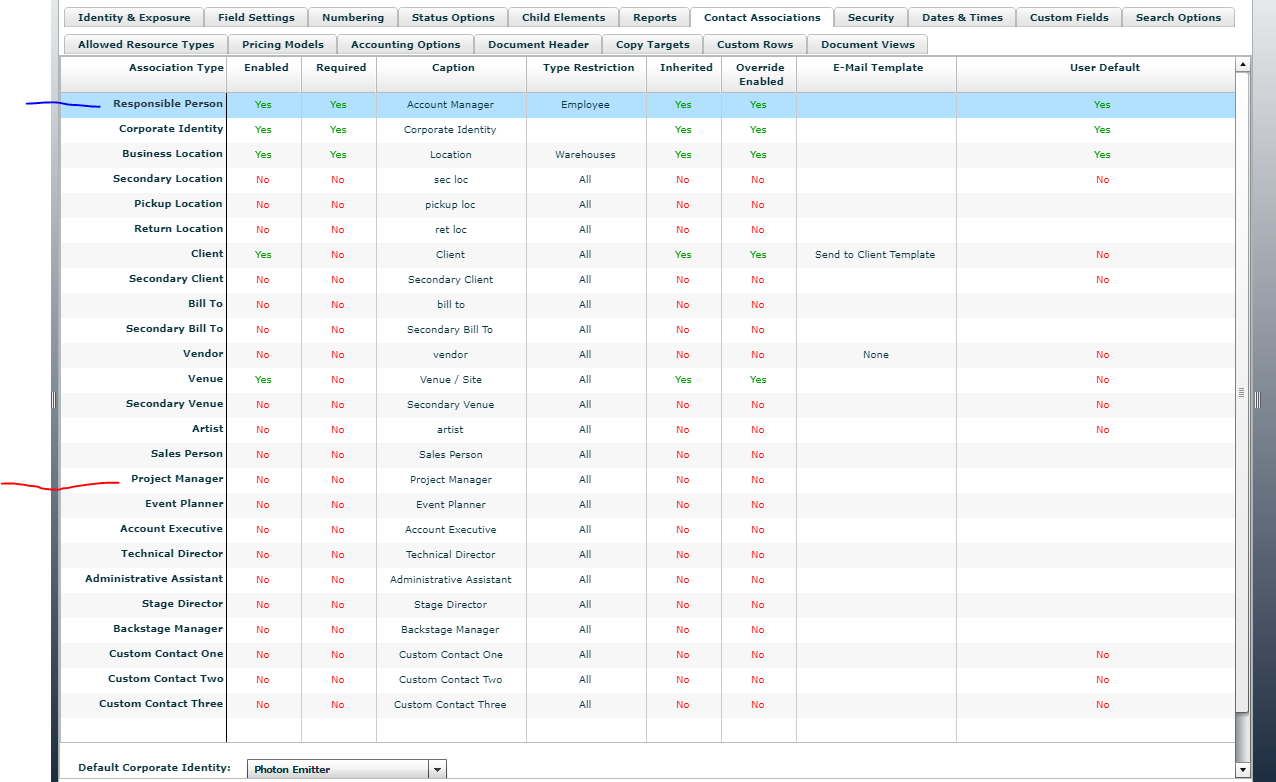Select the Custom Contact Three row
1276x782 pixels.
161,704
